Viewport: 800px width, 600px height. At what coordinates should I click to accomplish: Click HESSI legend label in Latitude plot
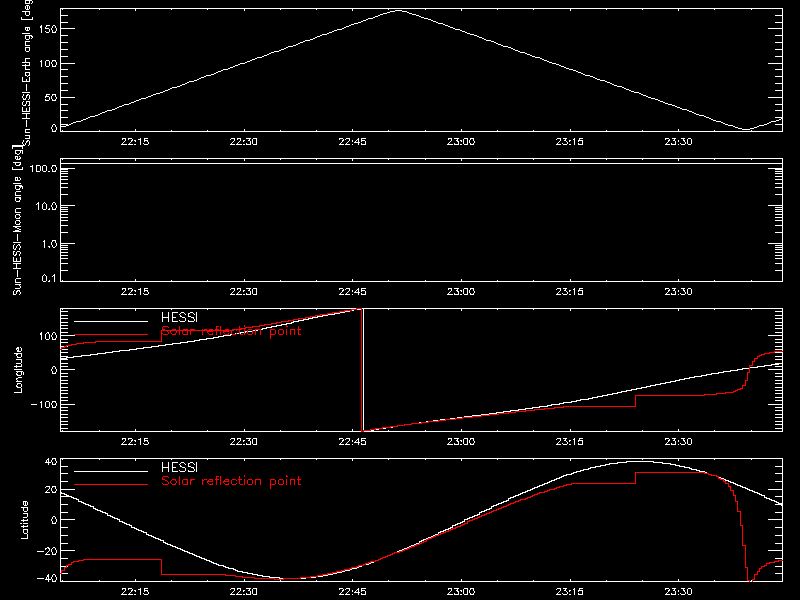pyautogui.click(x=179, y=468)
